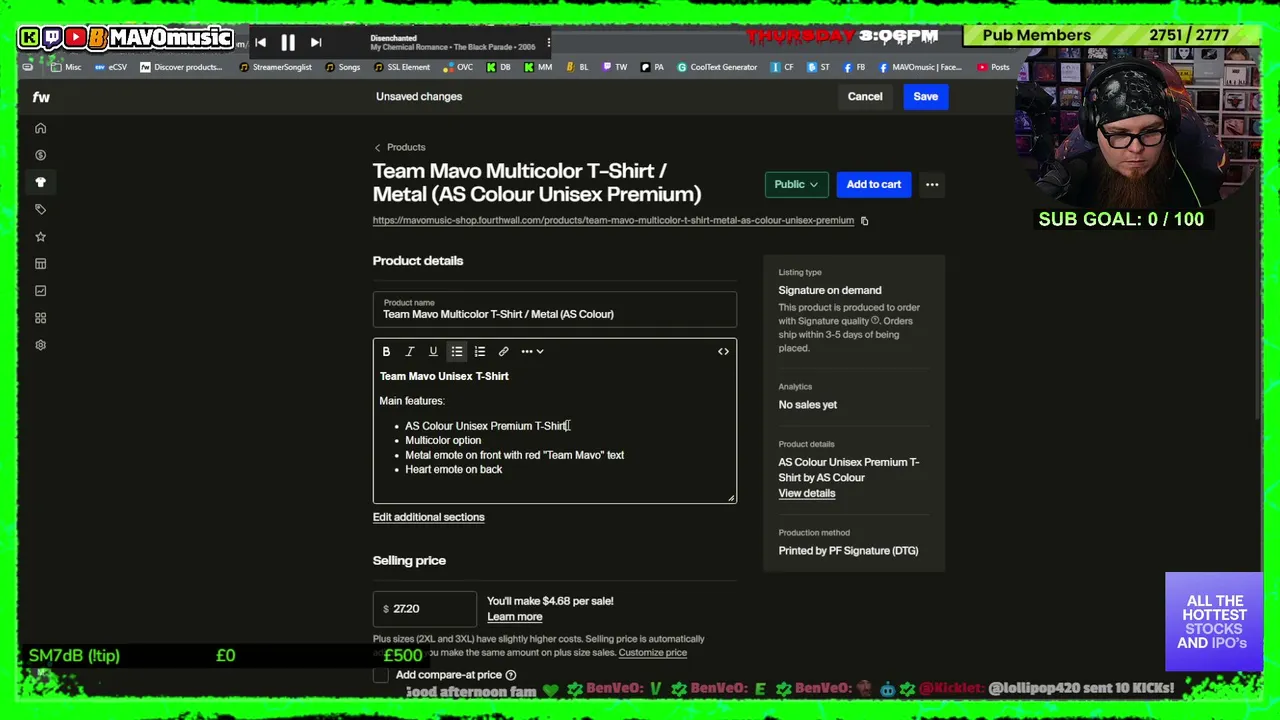1280x720 pixels.
Task: Save the unsaved changes
Action: tap(926, 97)
